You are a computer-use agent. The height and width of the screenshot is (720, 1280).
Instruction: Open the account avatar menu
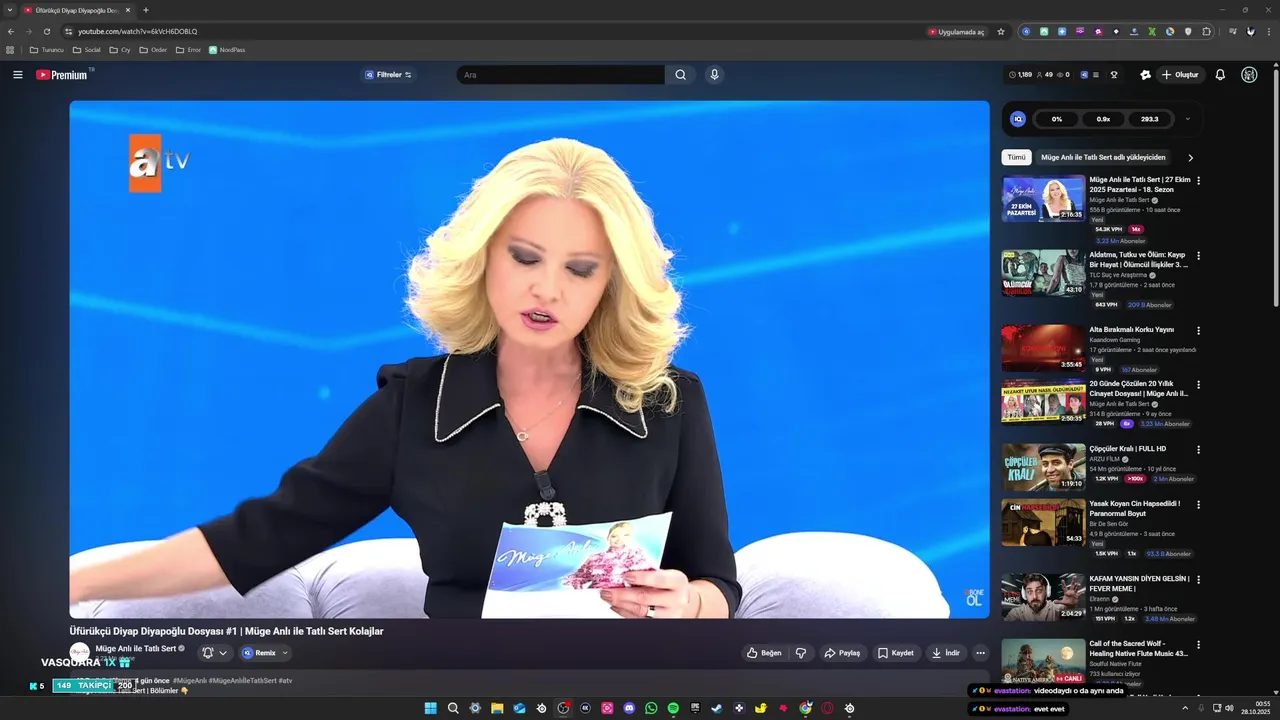point(1249,75)
